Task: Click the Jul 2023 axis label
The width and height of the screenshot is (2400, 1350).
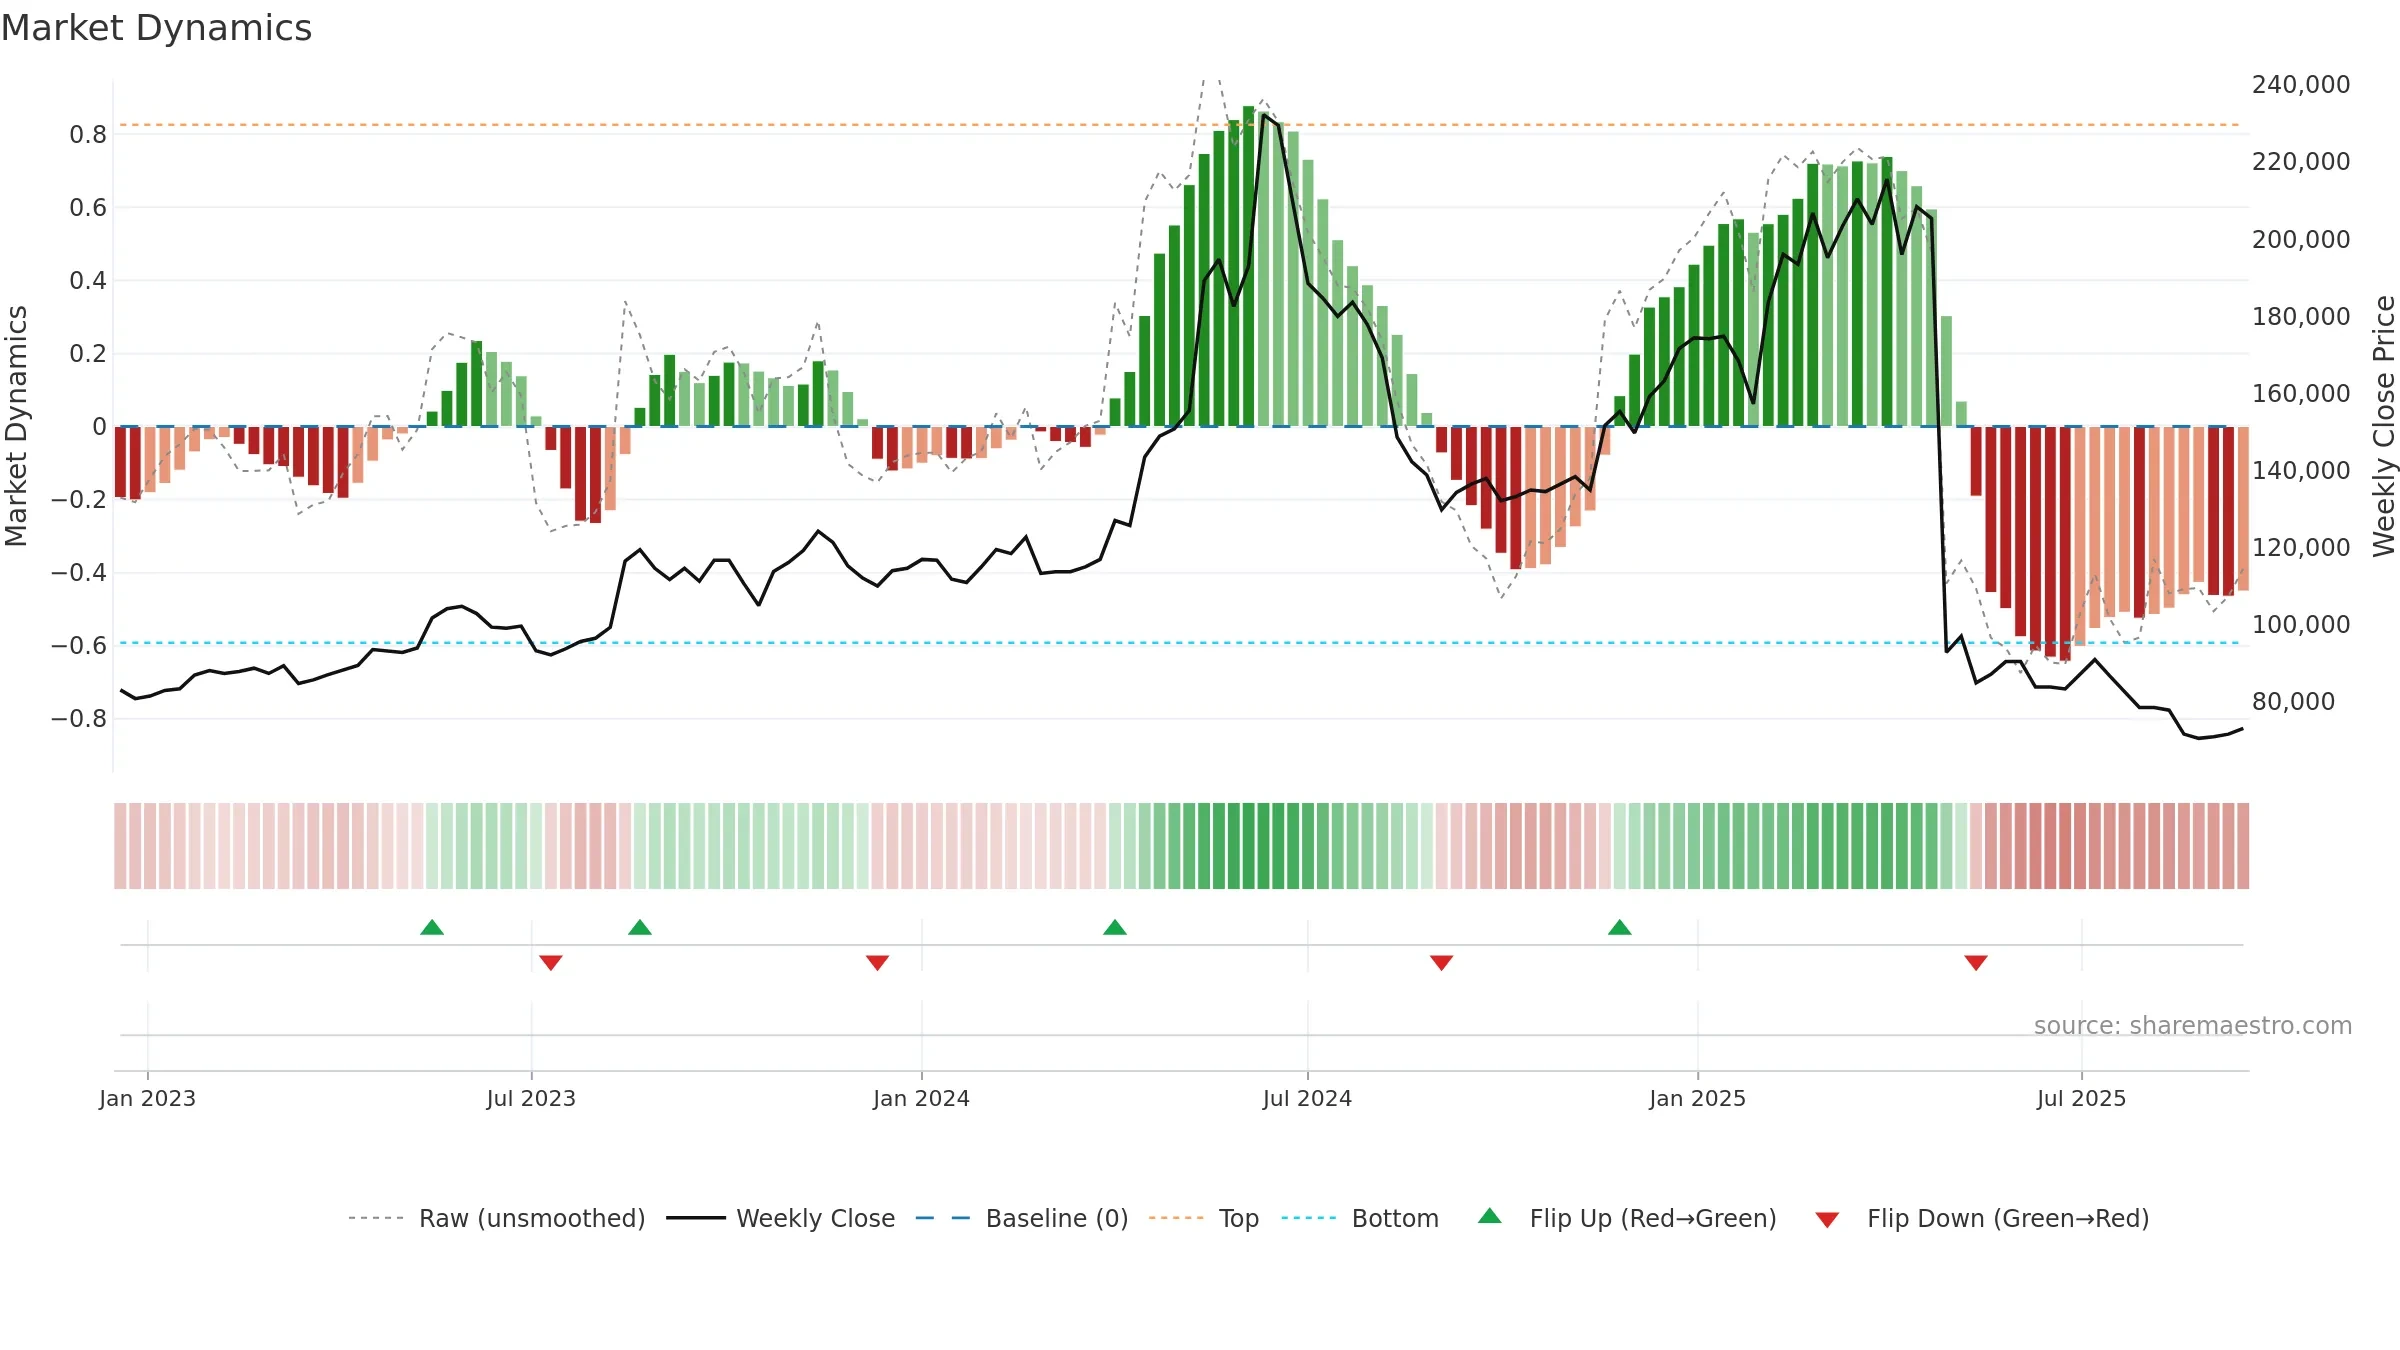Action: [531, 1098]
